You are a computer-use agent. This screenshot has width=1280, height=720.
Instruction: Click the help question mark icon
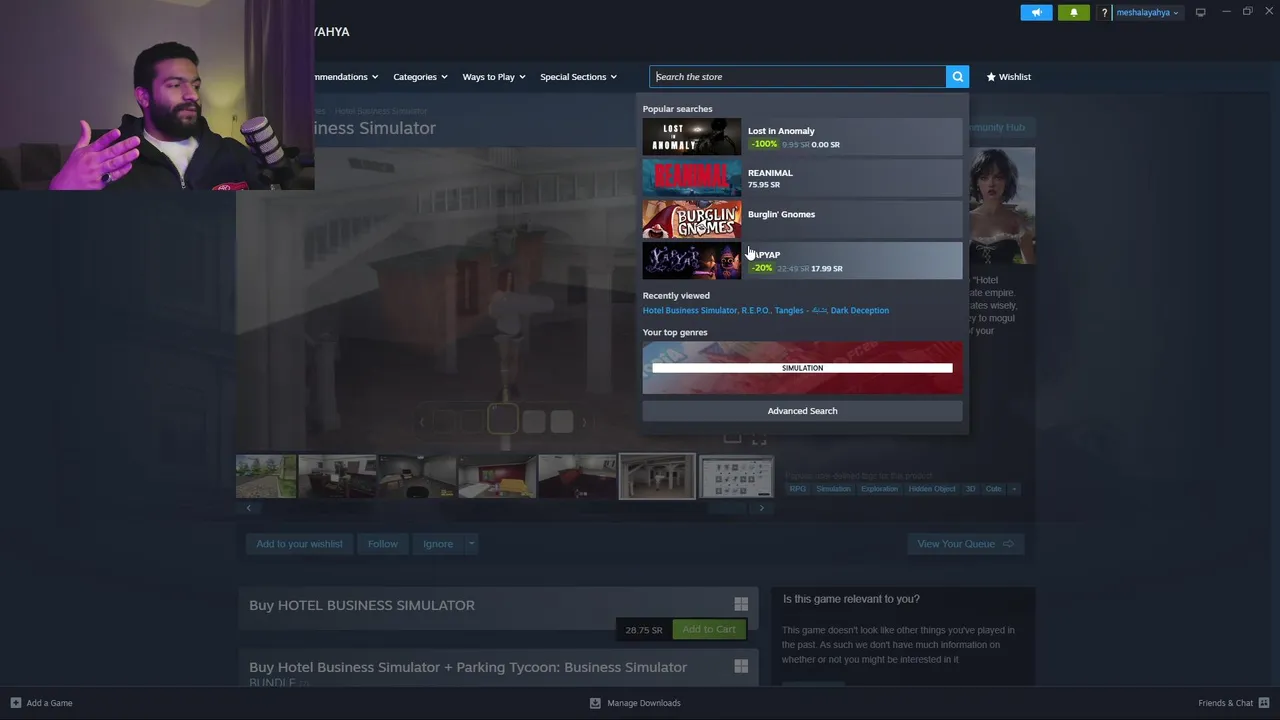pos(1104,12)
